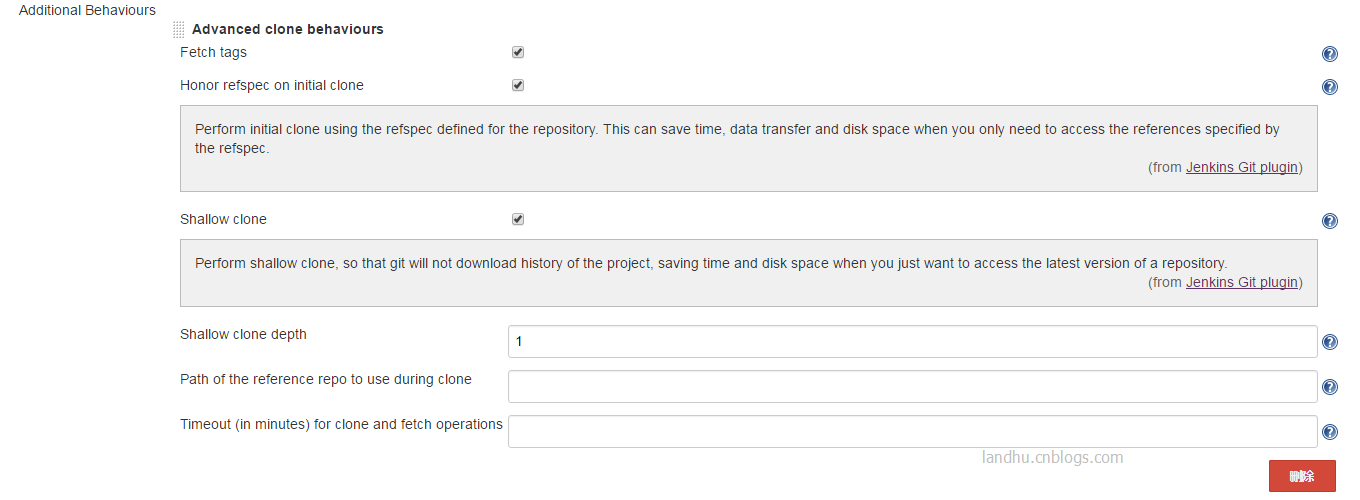Open help for Honor refspec on initial clone
Viewport: 1360px width, 500px height.
coord(1330,87)
